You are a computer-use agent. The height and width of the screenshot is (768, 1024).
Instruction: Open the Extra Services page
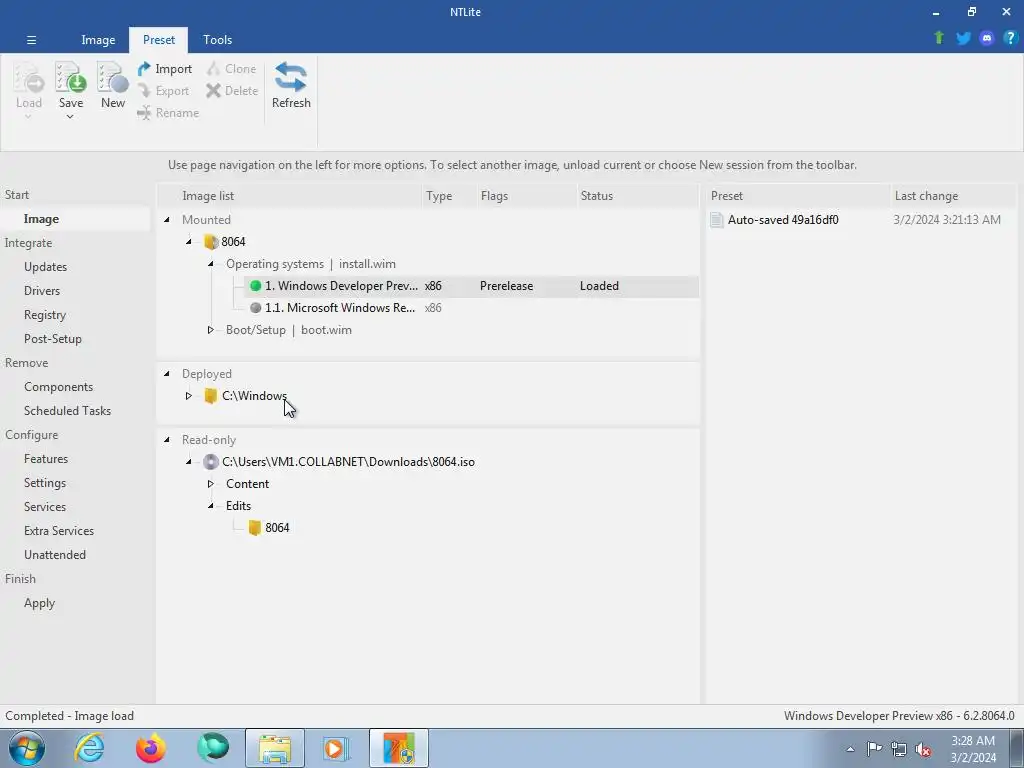click(59, 532)
